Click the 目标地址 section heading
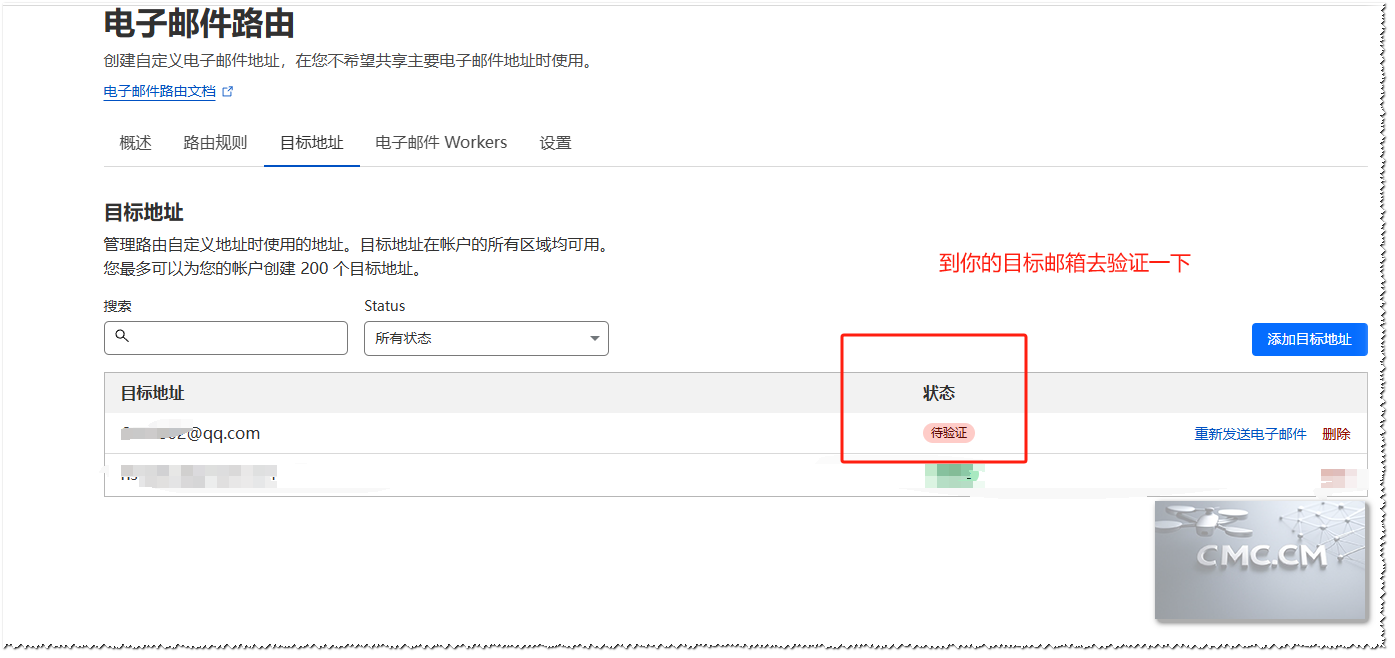This screenshot has width=1395, height=658. 144,212
